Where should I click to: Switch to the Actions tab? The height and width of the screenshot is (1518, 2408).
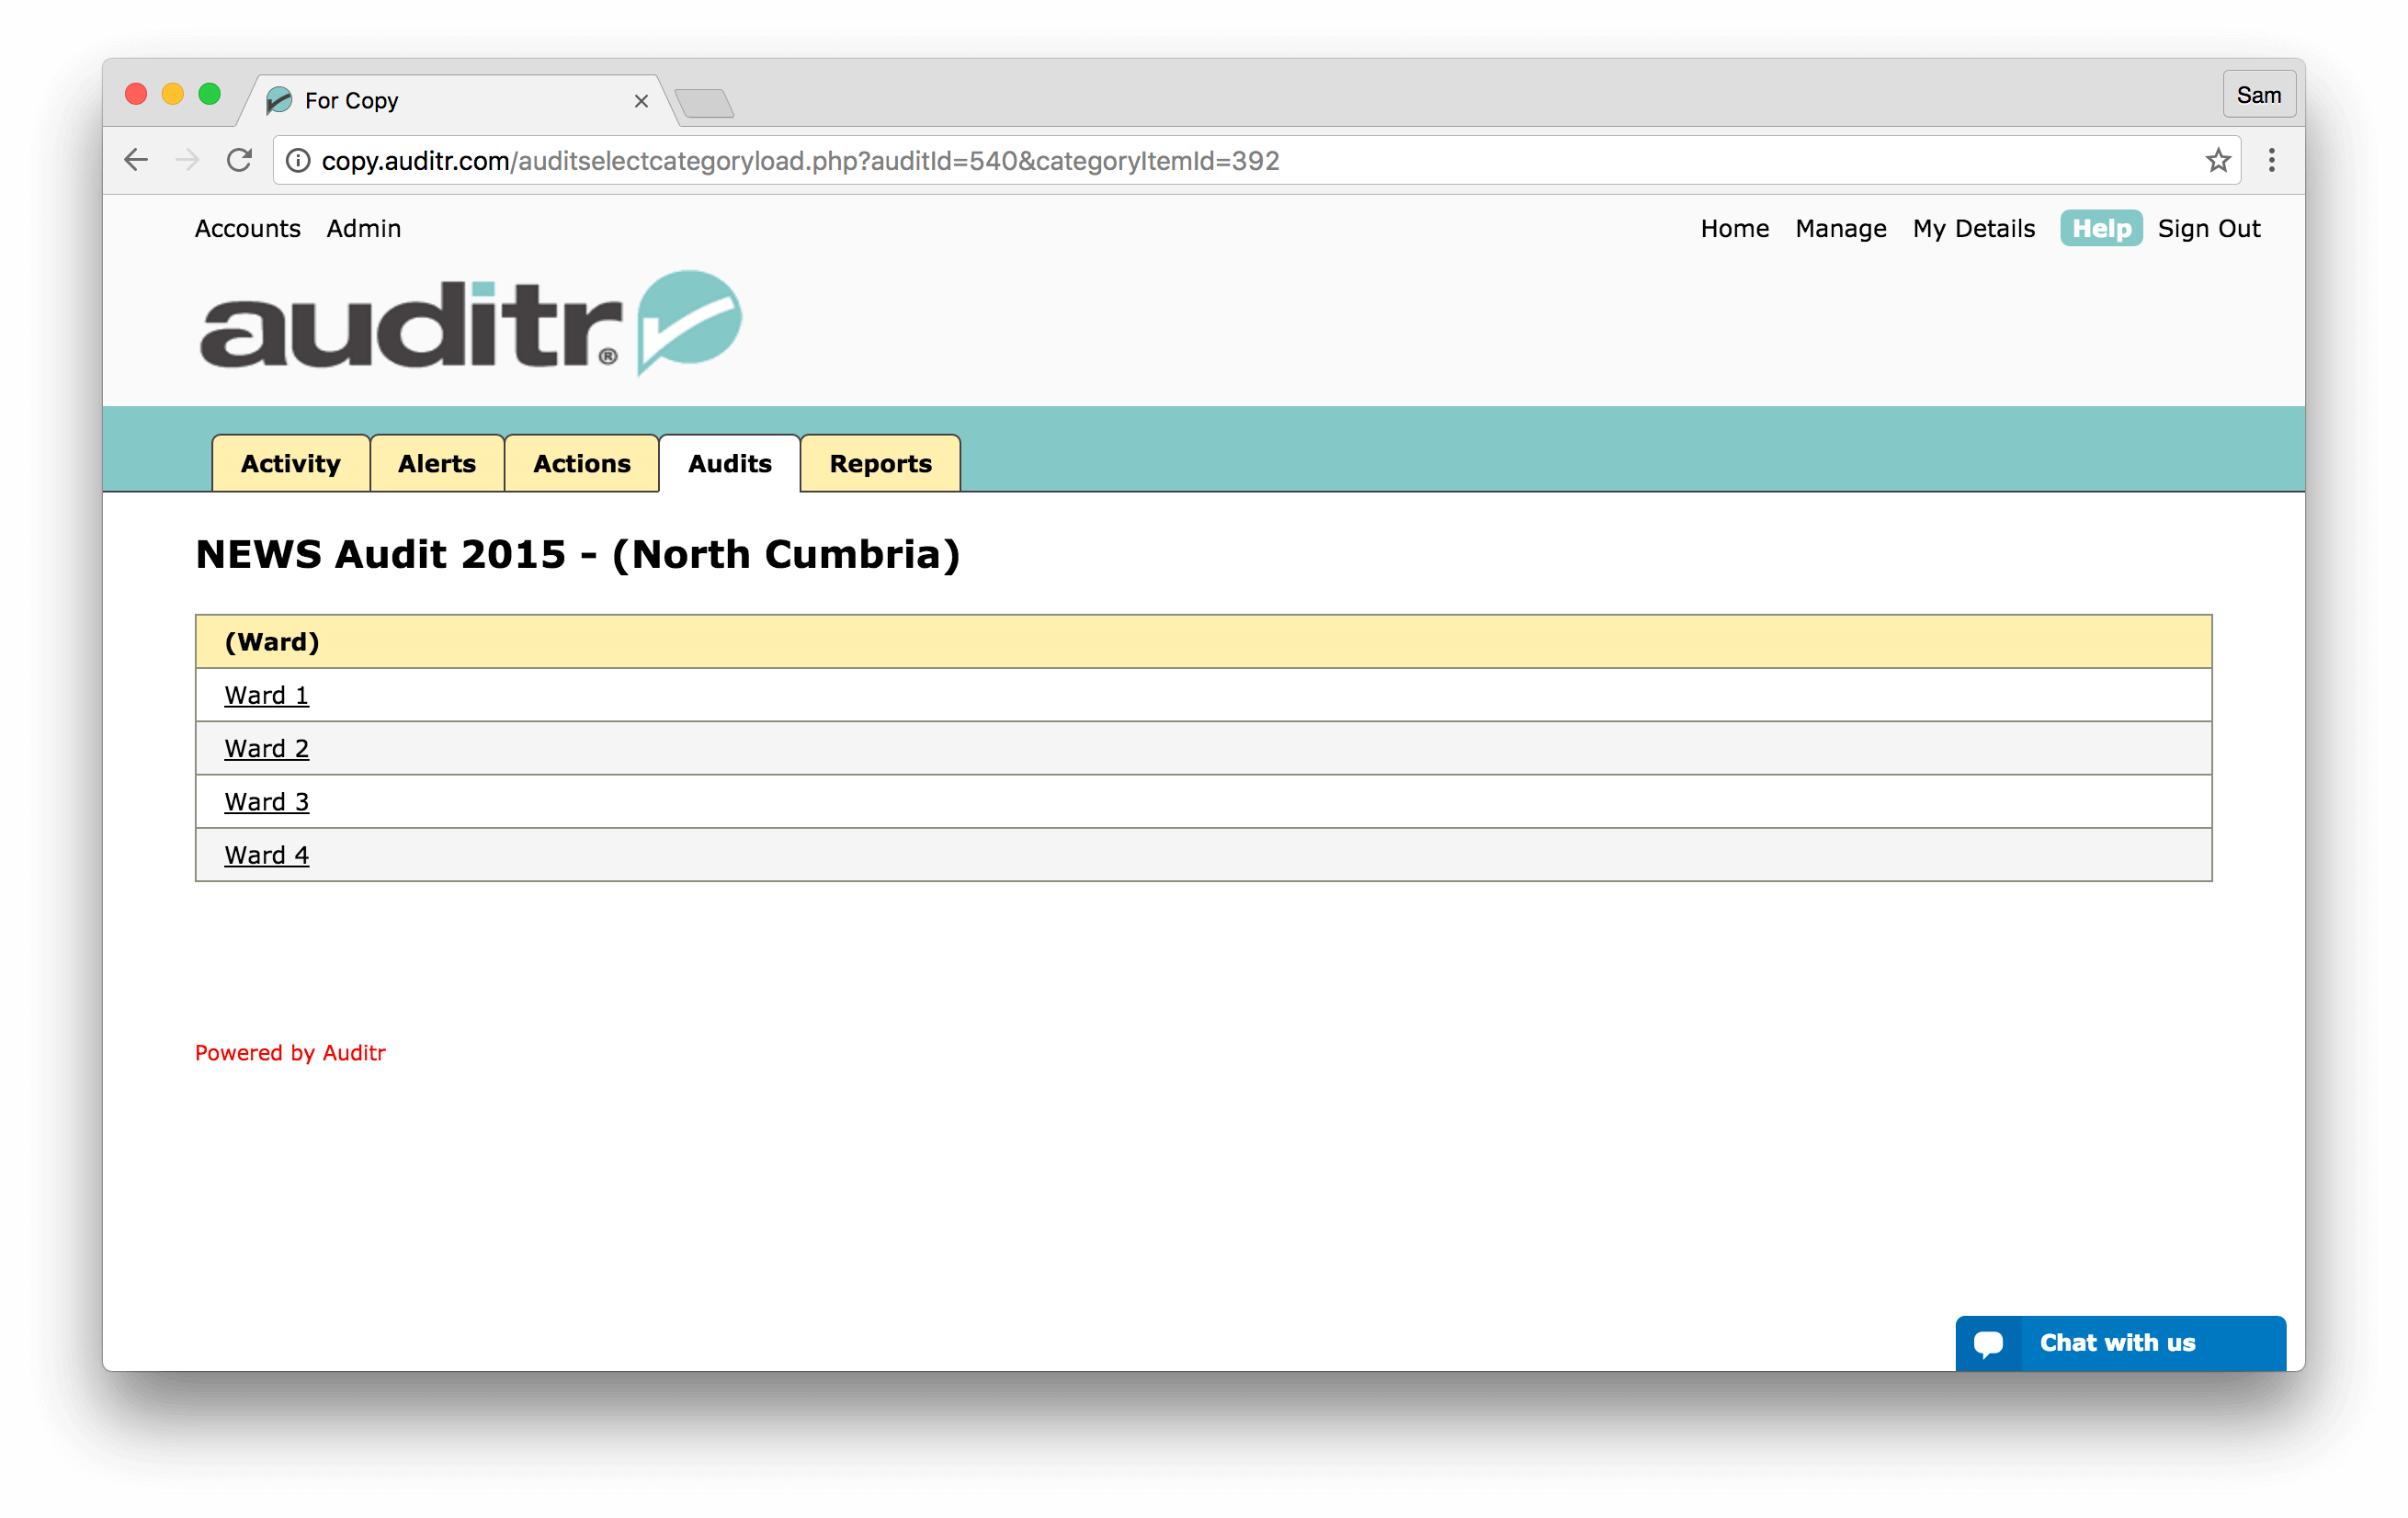coord(582,464)
